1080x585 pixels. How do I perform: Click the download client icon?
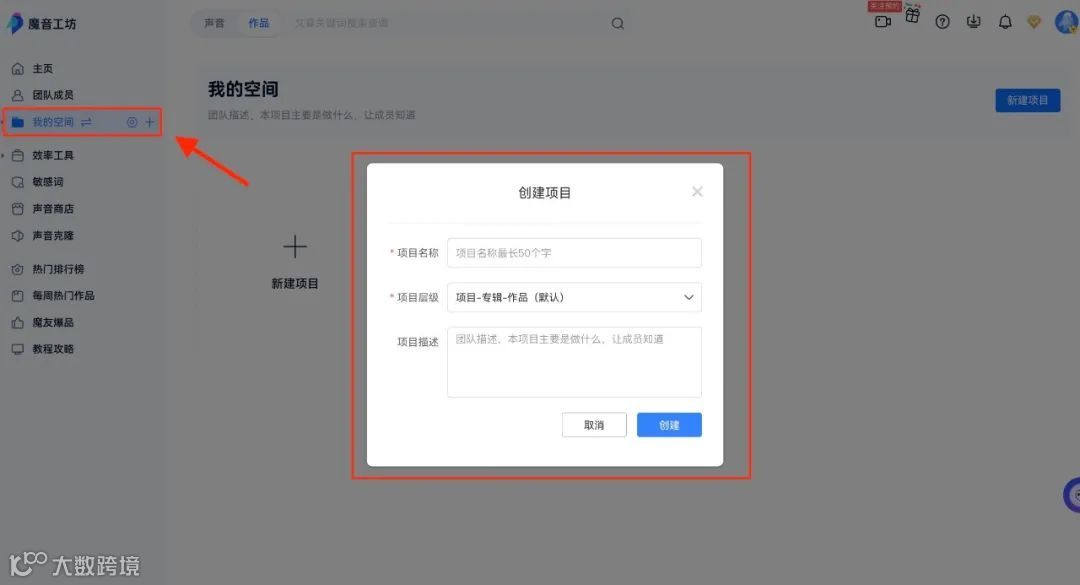point(973,21)
